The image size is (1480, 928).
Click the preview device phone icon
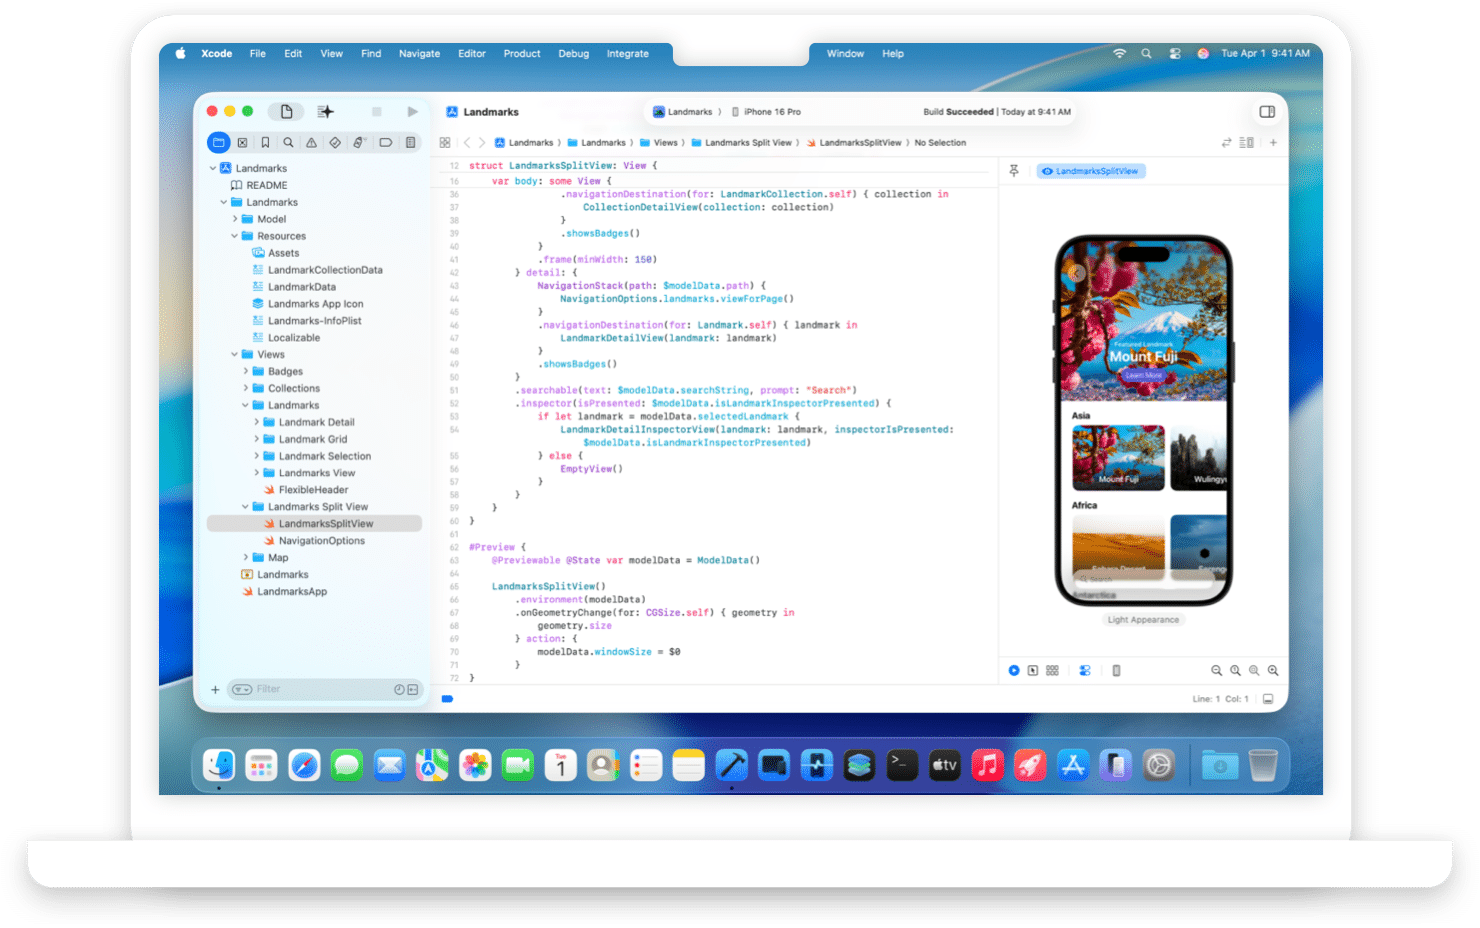coord(1117,671)
